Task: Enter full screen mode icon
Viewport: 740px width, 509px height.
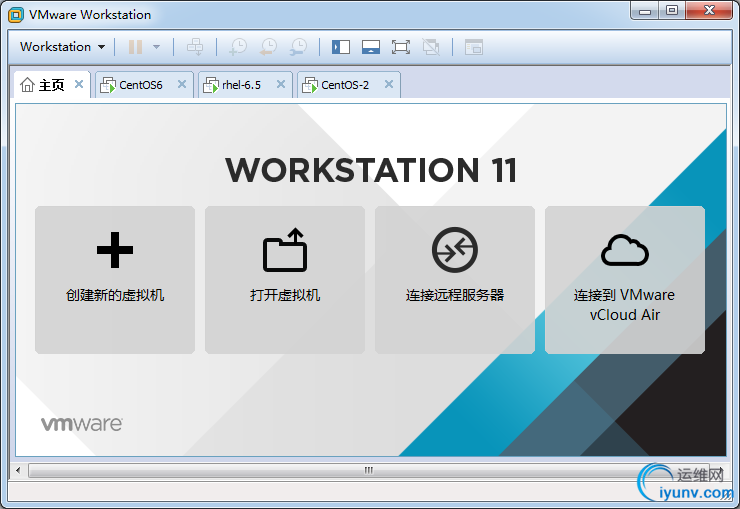Action: 401,47
